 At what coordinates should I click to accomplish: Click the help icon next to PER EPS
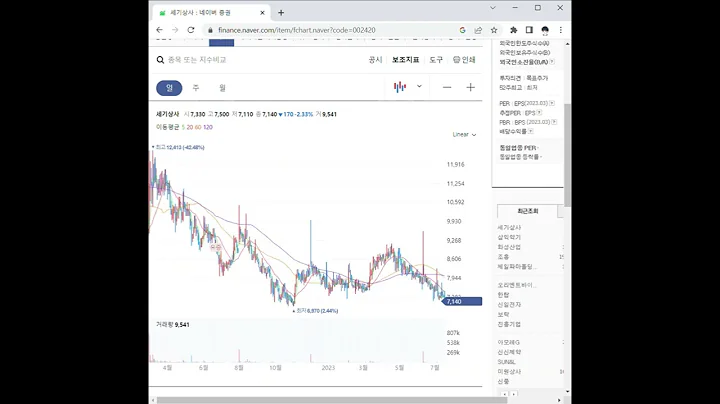(552, 103)
